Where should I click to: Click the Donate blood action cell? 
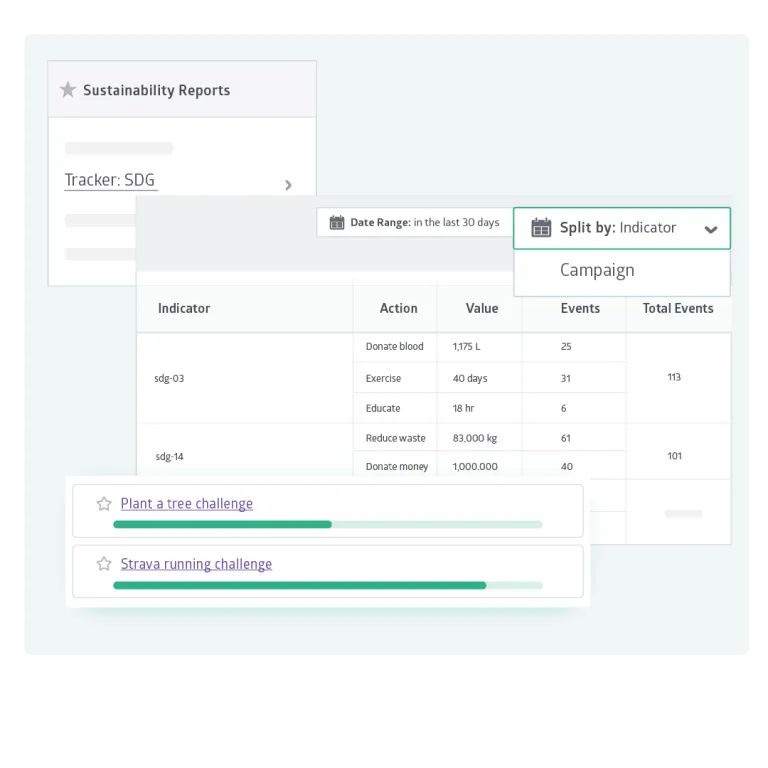[x=394, y=346]
